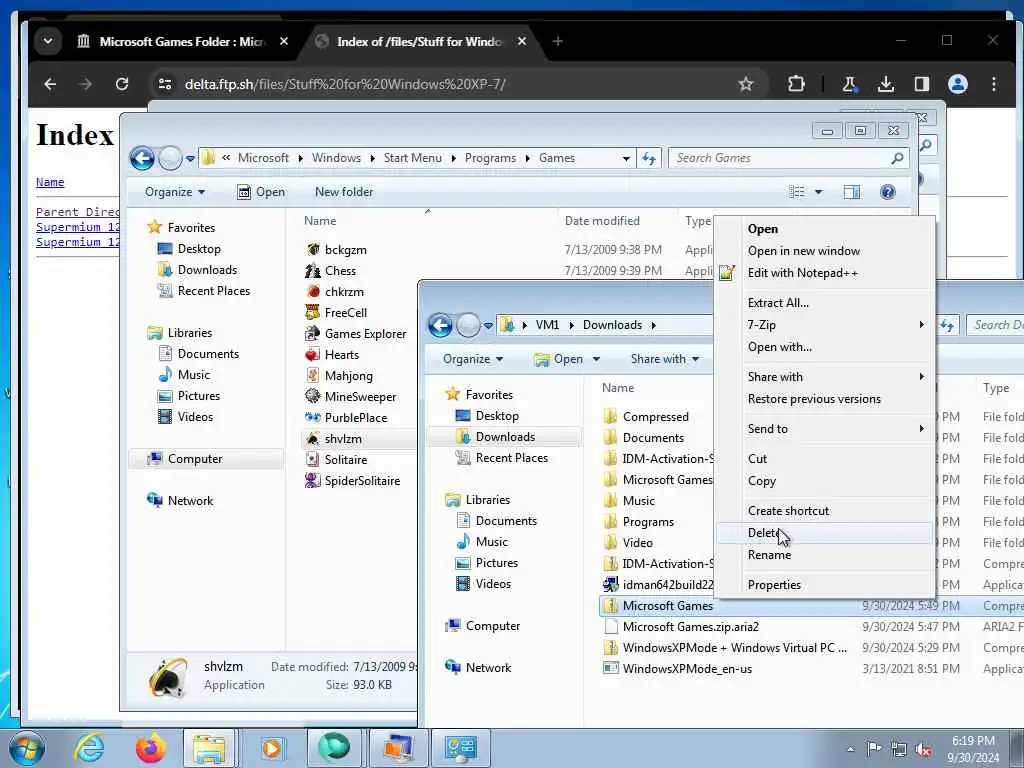The height and width of the screenshot is (768, 1024).
Task: Click Chrome address bar URL
Action: 345,84
